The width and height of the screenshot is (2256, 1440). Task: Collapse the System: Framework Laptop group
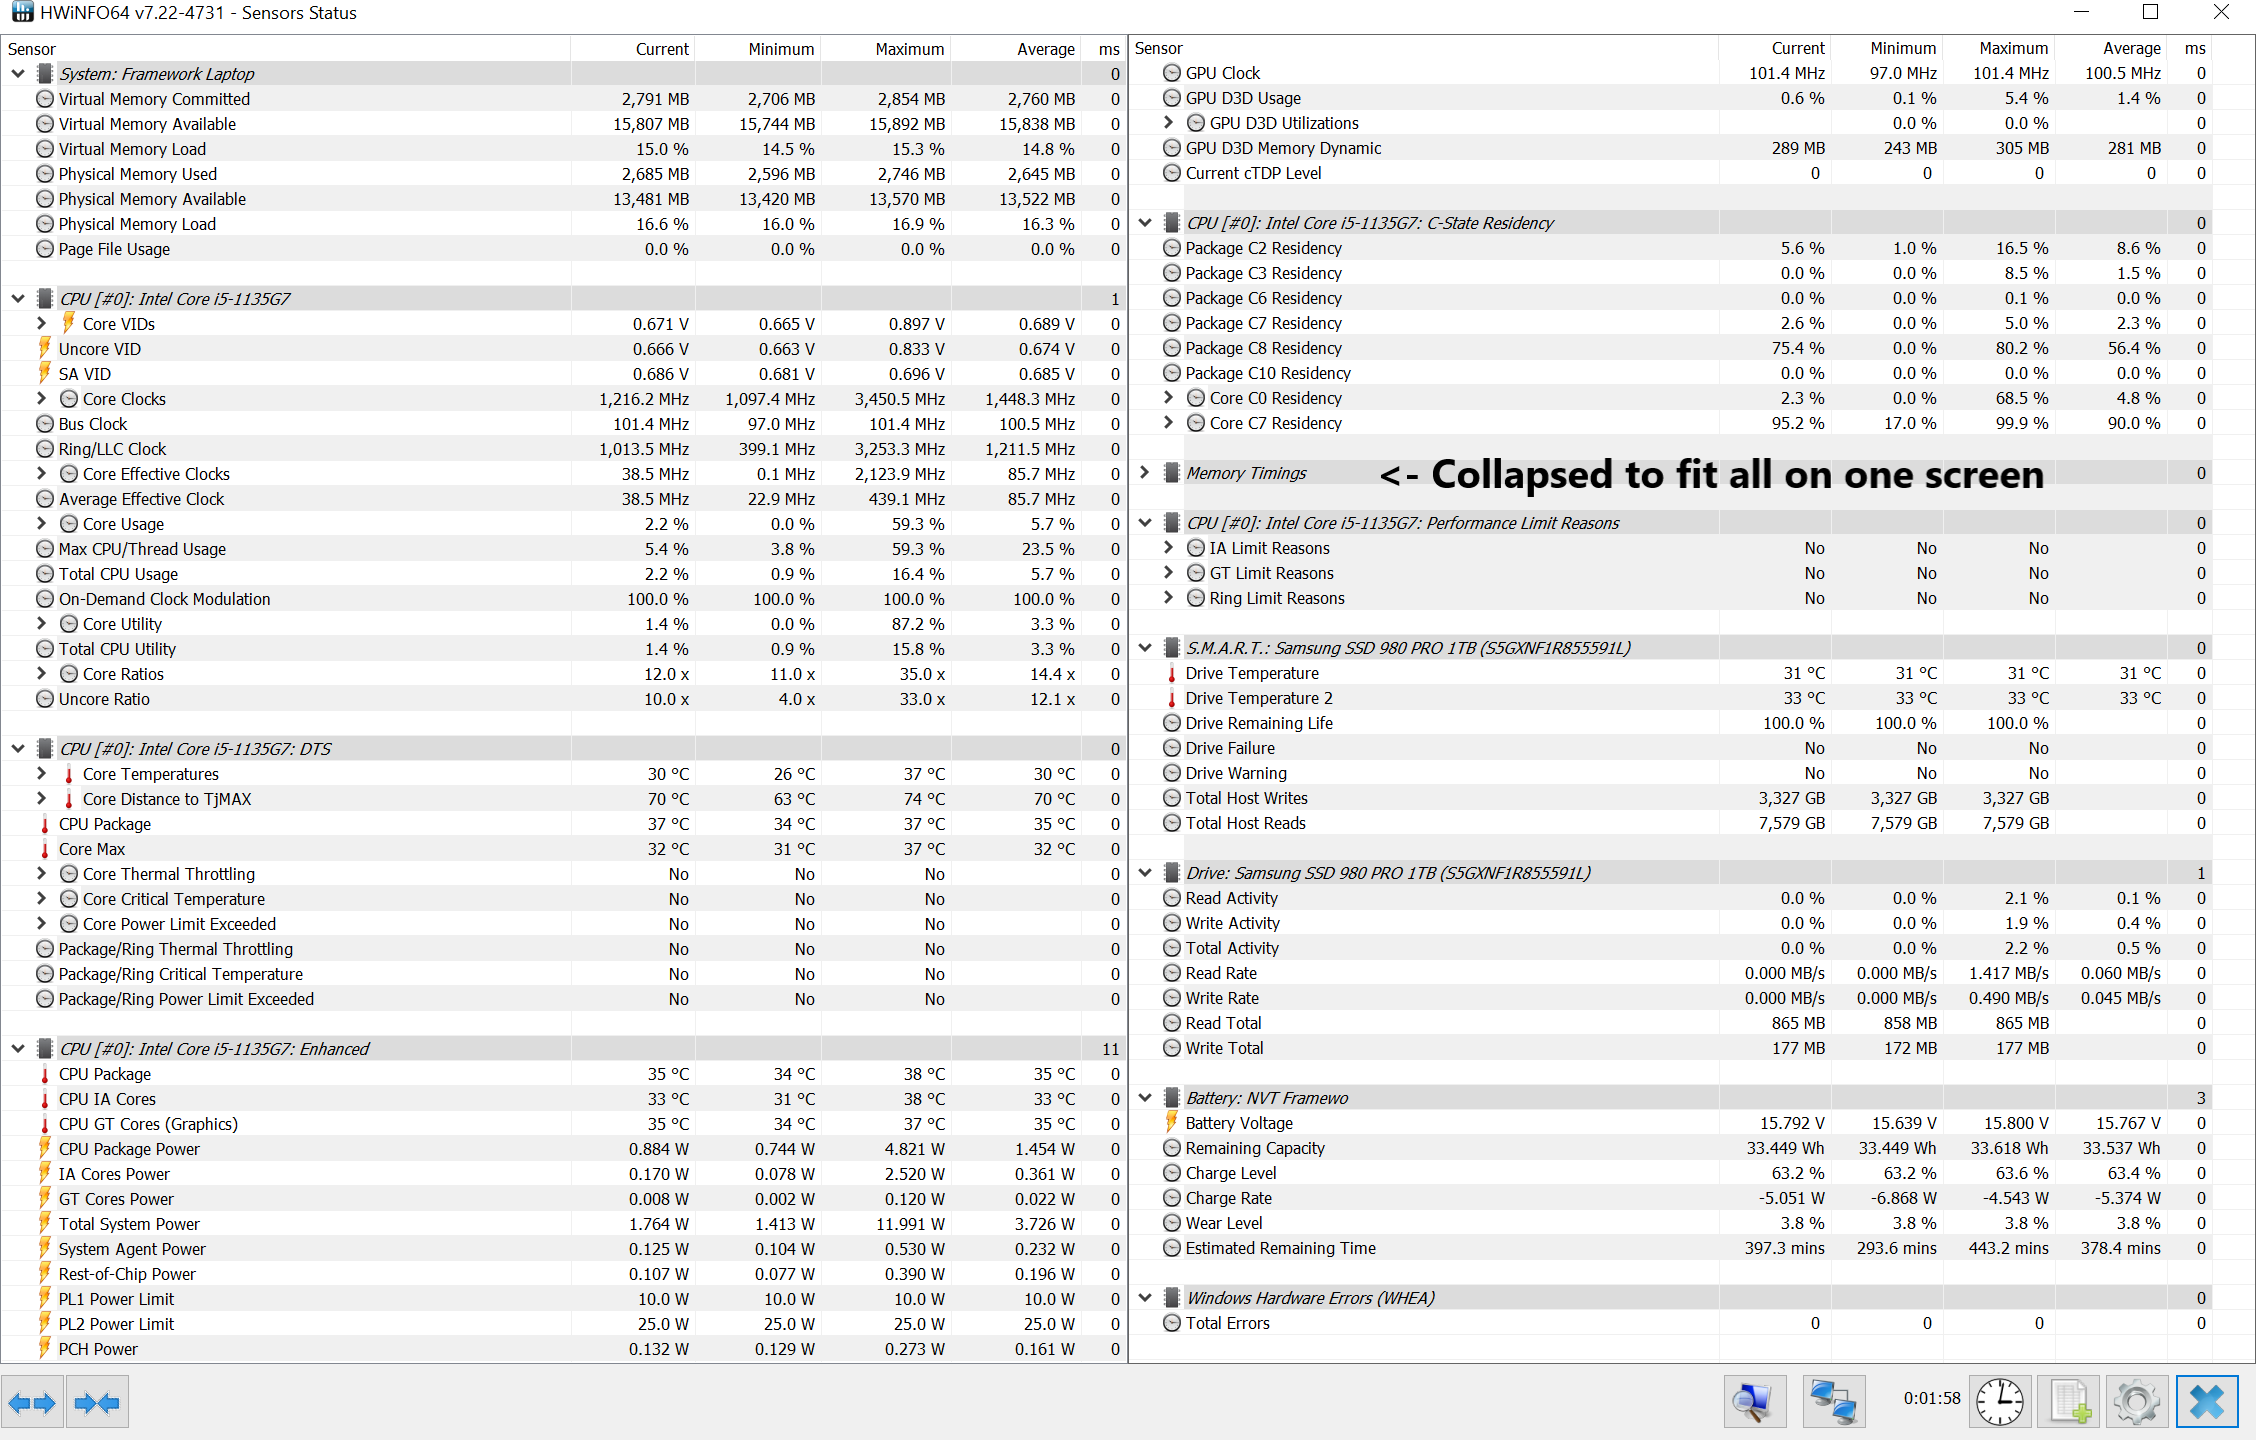click(18, 74)
